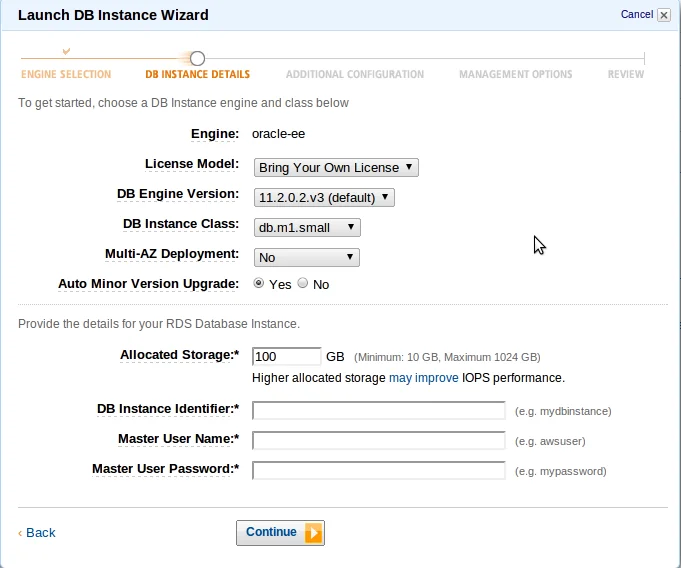Screen dimensions: 681x568
Task: Click the Continue button
Action: (280, 533)
